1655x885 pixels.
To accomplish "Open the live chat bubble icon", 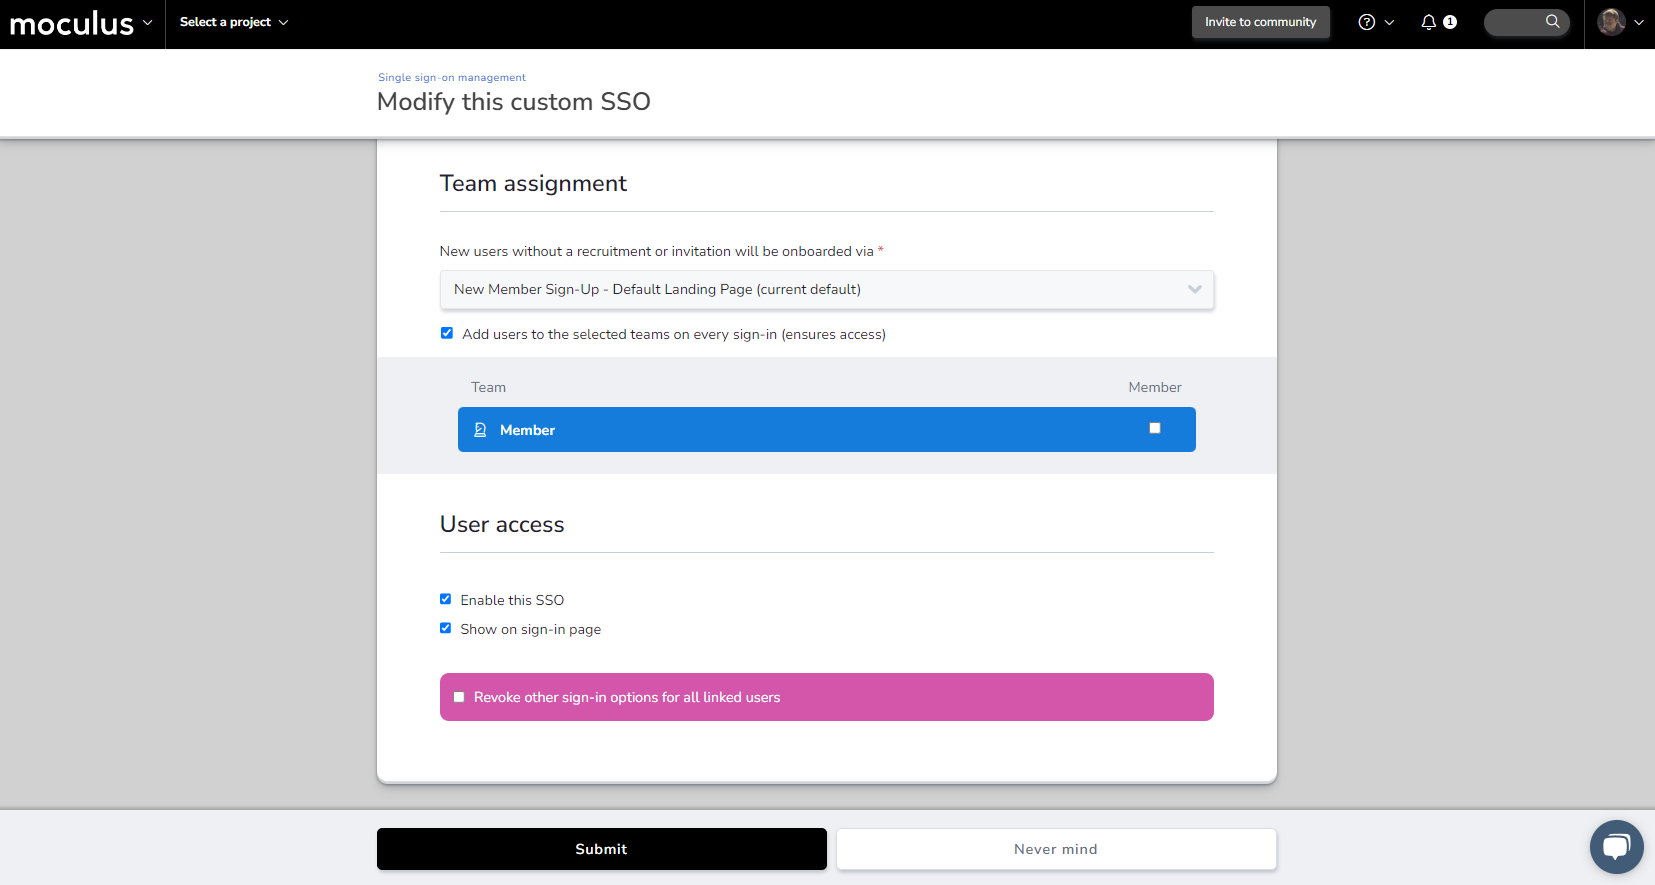I will 1616,847.
